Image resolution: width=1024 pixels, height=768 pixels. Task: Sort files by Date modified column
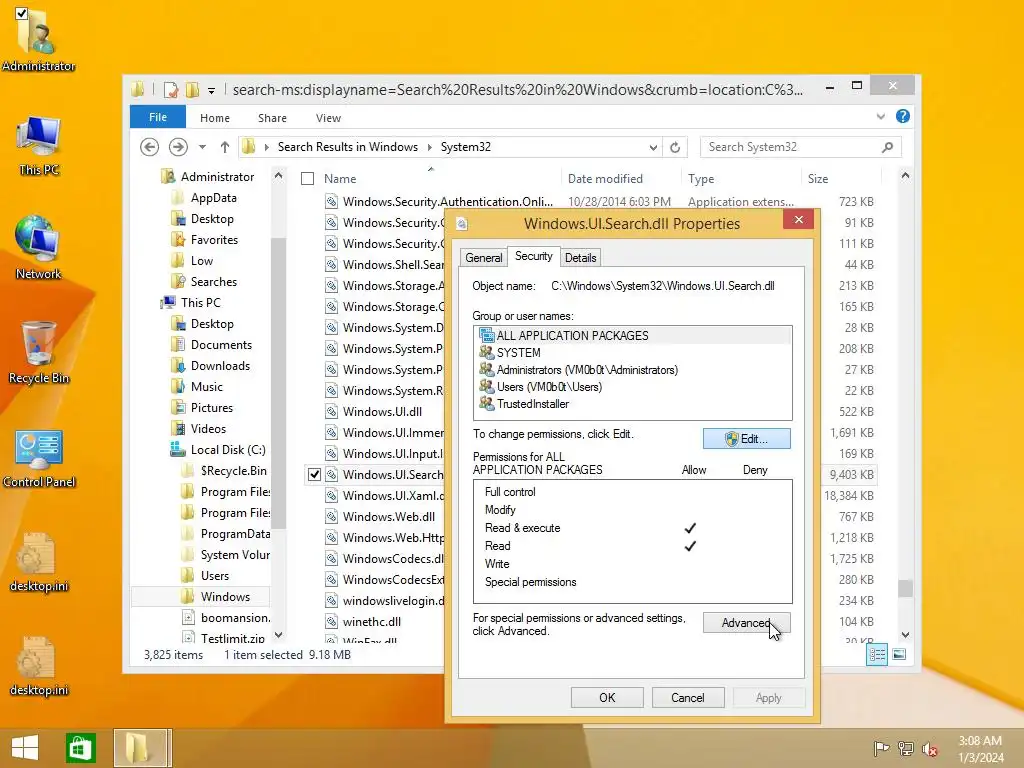tap(605, 178)
